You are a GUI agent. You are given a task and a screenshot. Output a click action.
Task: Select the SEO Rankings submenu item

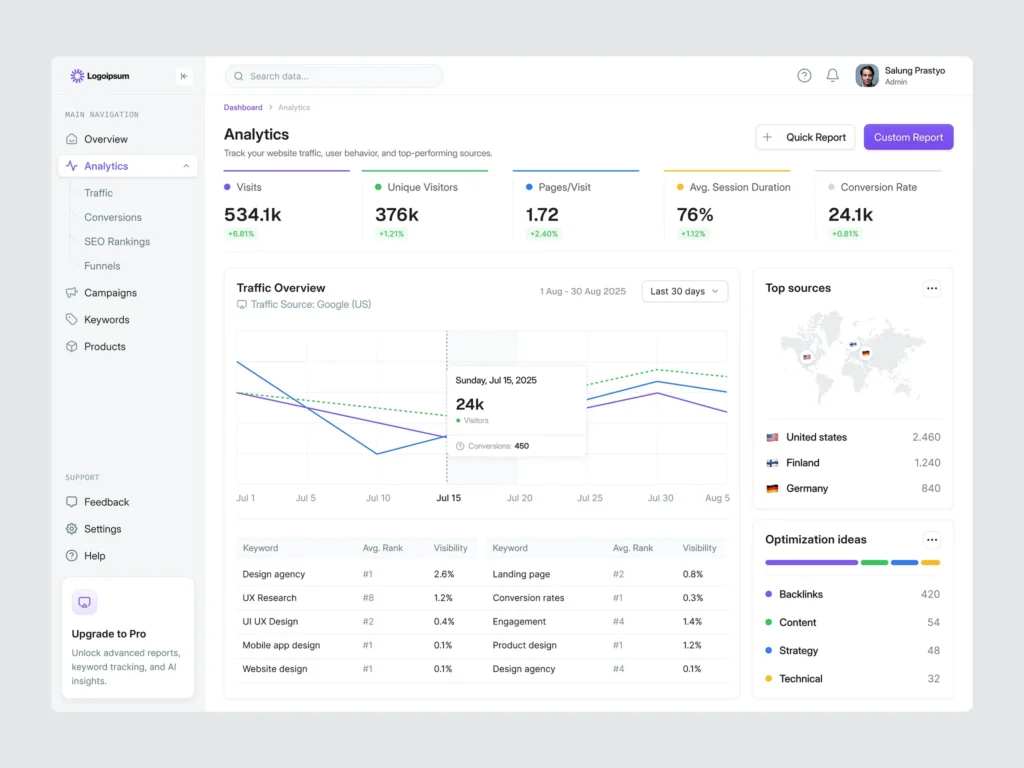click(117, 242)
